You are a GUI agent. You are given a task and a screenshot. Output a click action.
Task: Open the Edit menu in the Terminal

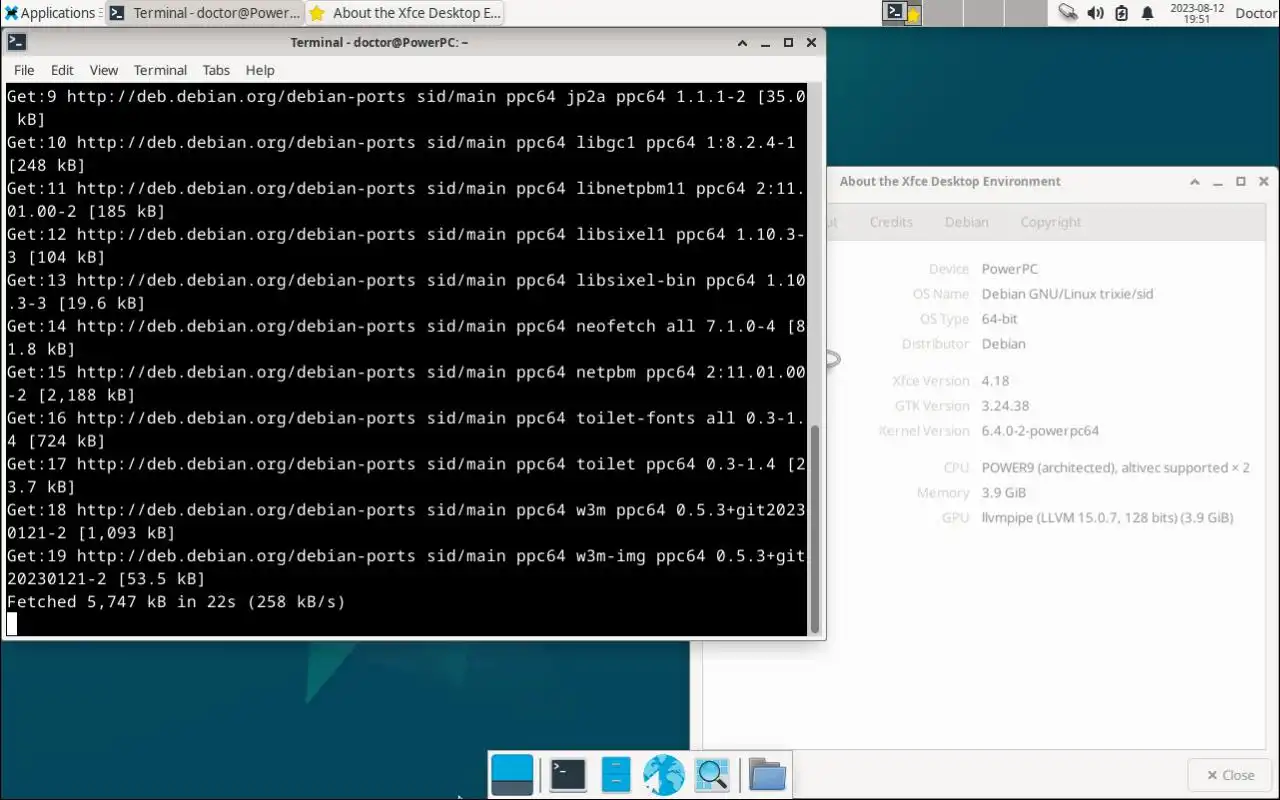(62, 70)
